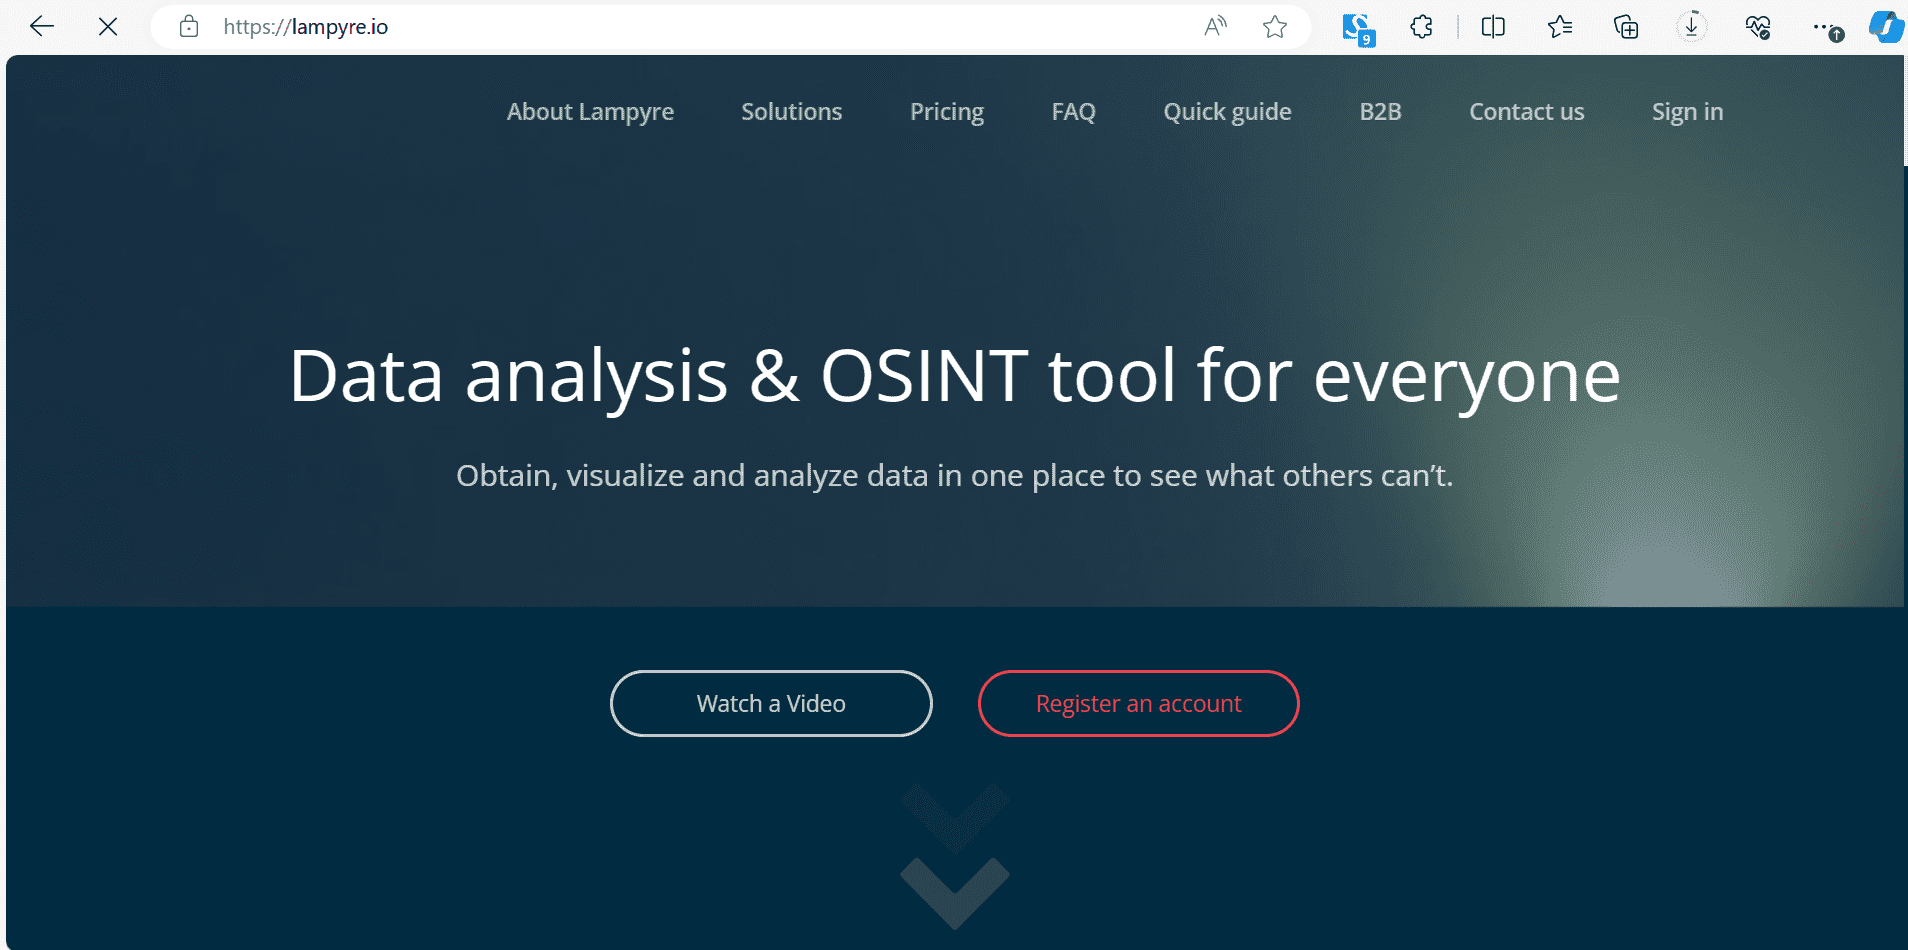Click the double chevron scroll-down arrow

click(x=955, y=856)
